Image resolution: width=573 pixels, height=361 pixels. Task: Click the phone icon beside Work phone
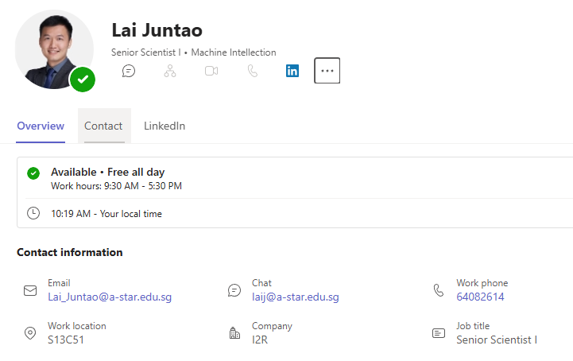click(x=439, y=290)
